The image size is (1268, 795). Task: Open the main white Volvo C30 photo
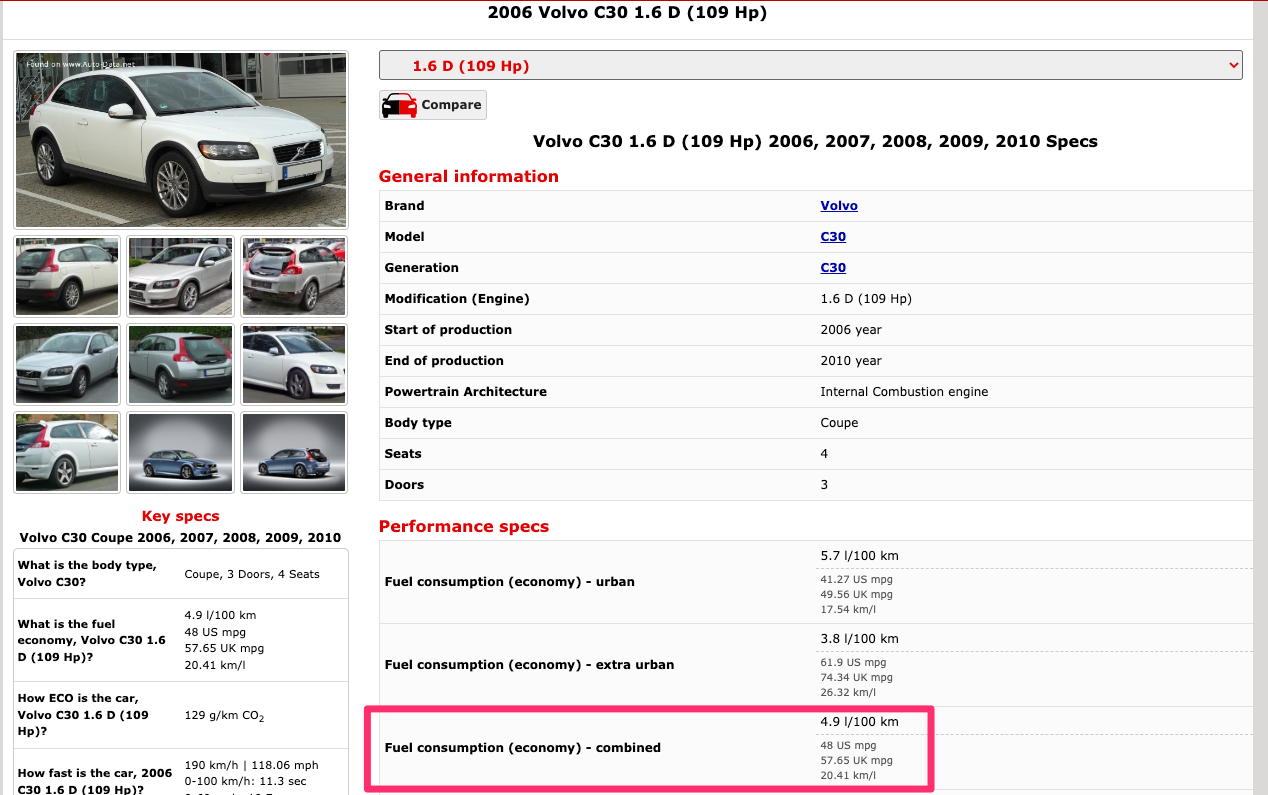pyautogui.click(x=181, y=140)
